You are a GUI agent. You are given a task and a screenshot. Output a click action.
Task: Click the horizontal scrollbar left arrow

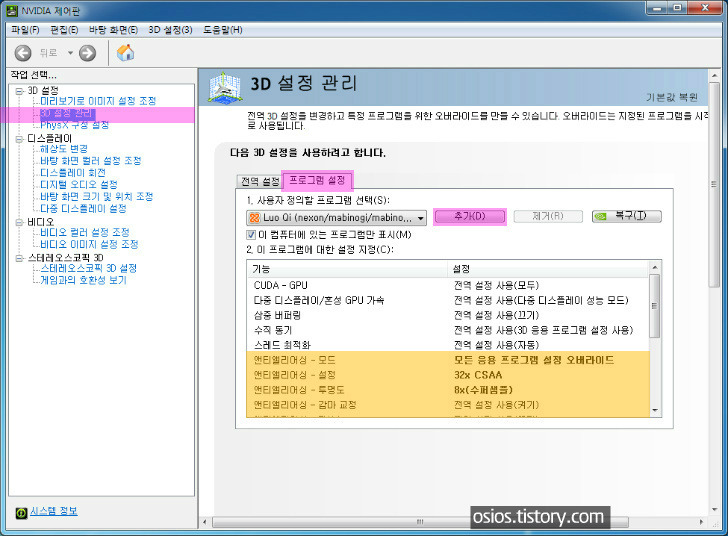pos(205,522)
